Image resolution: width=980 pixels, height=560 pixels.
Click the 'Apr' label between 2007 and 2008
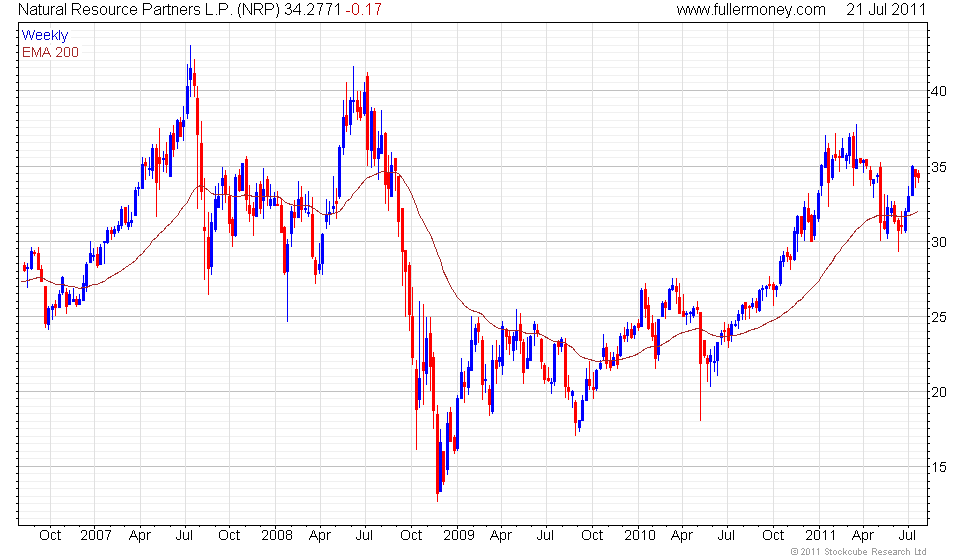coord(139,536)
